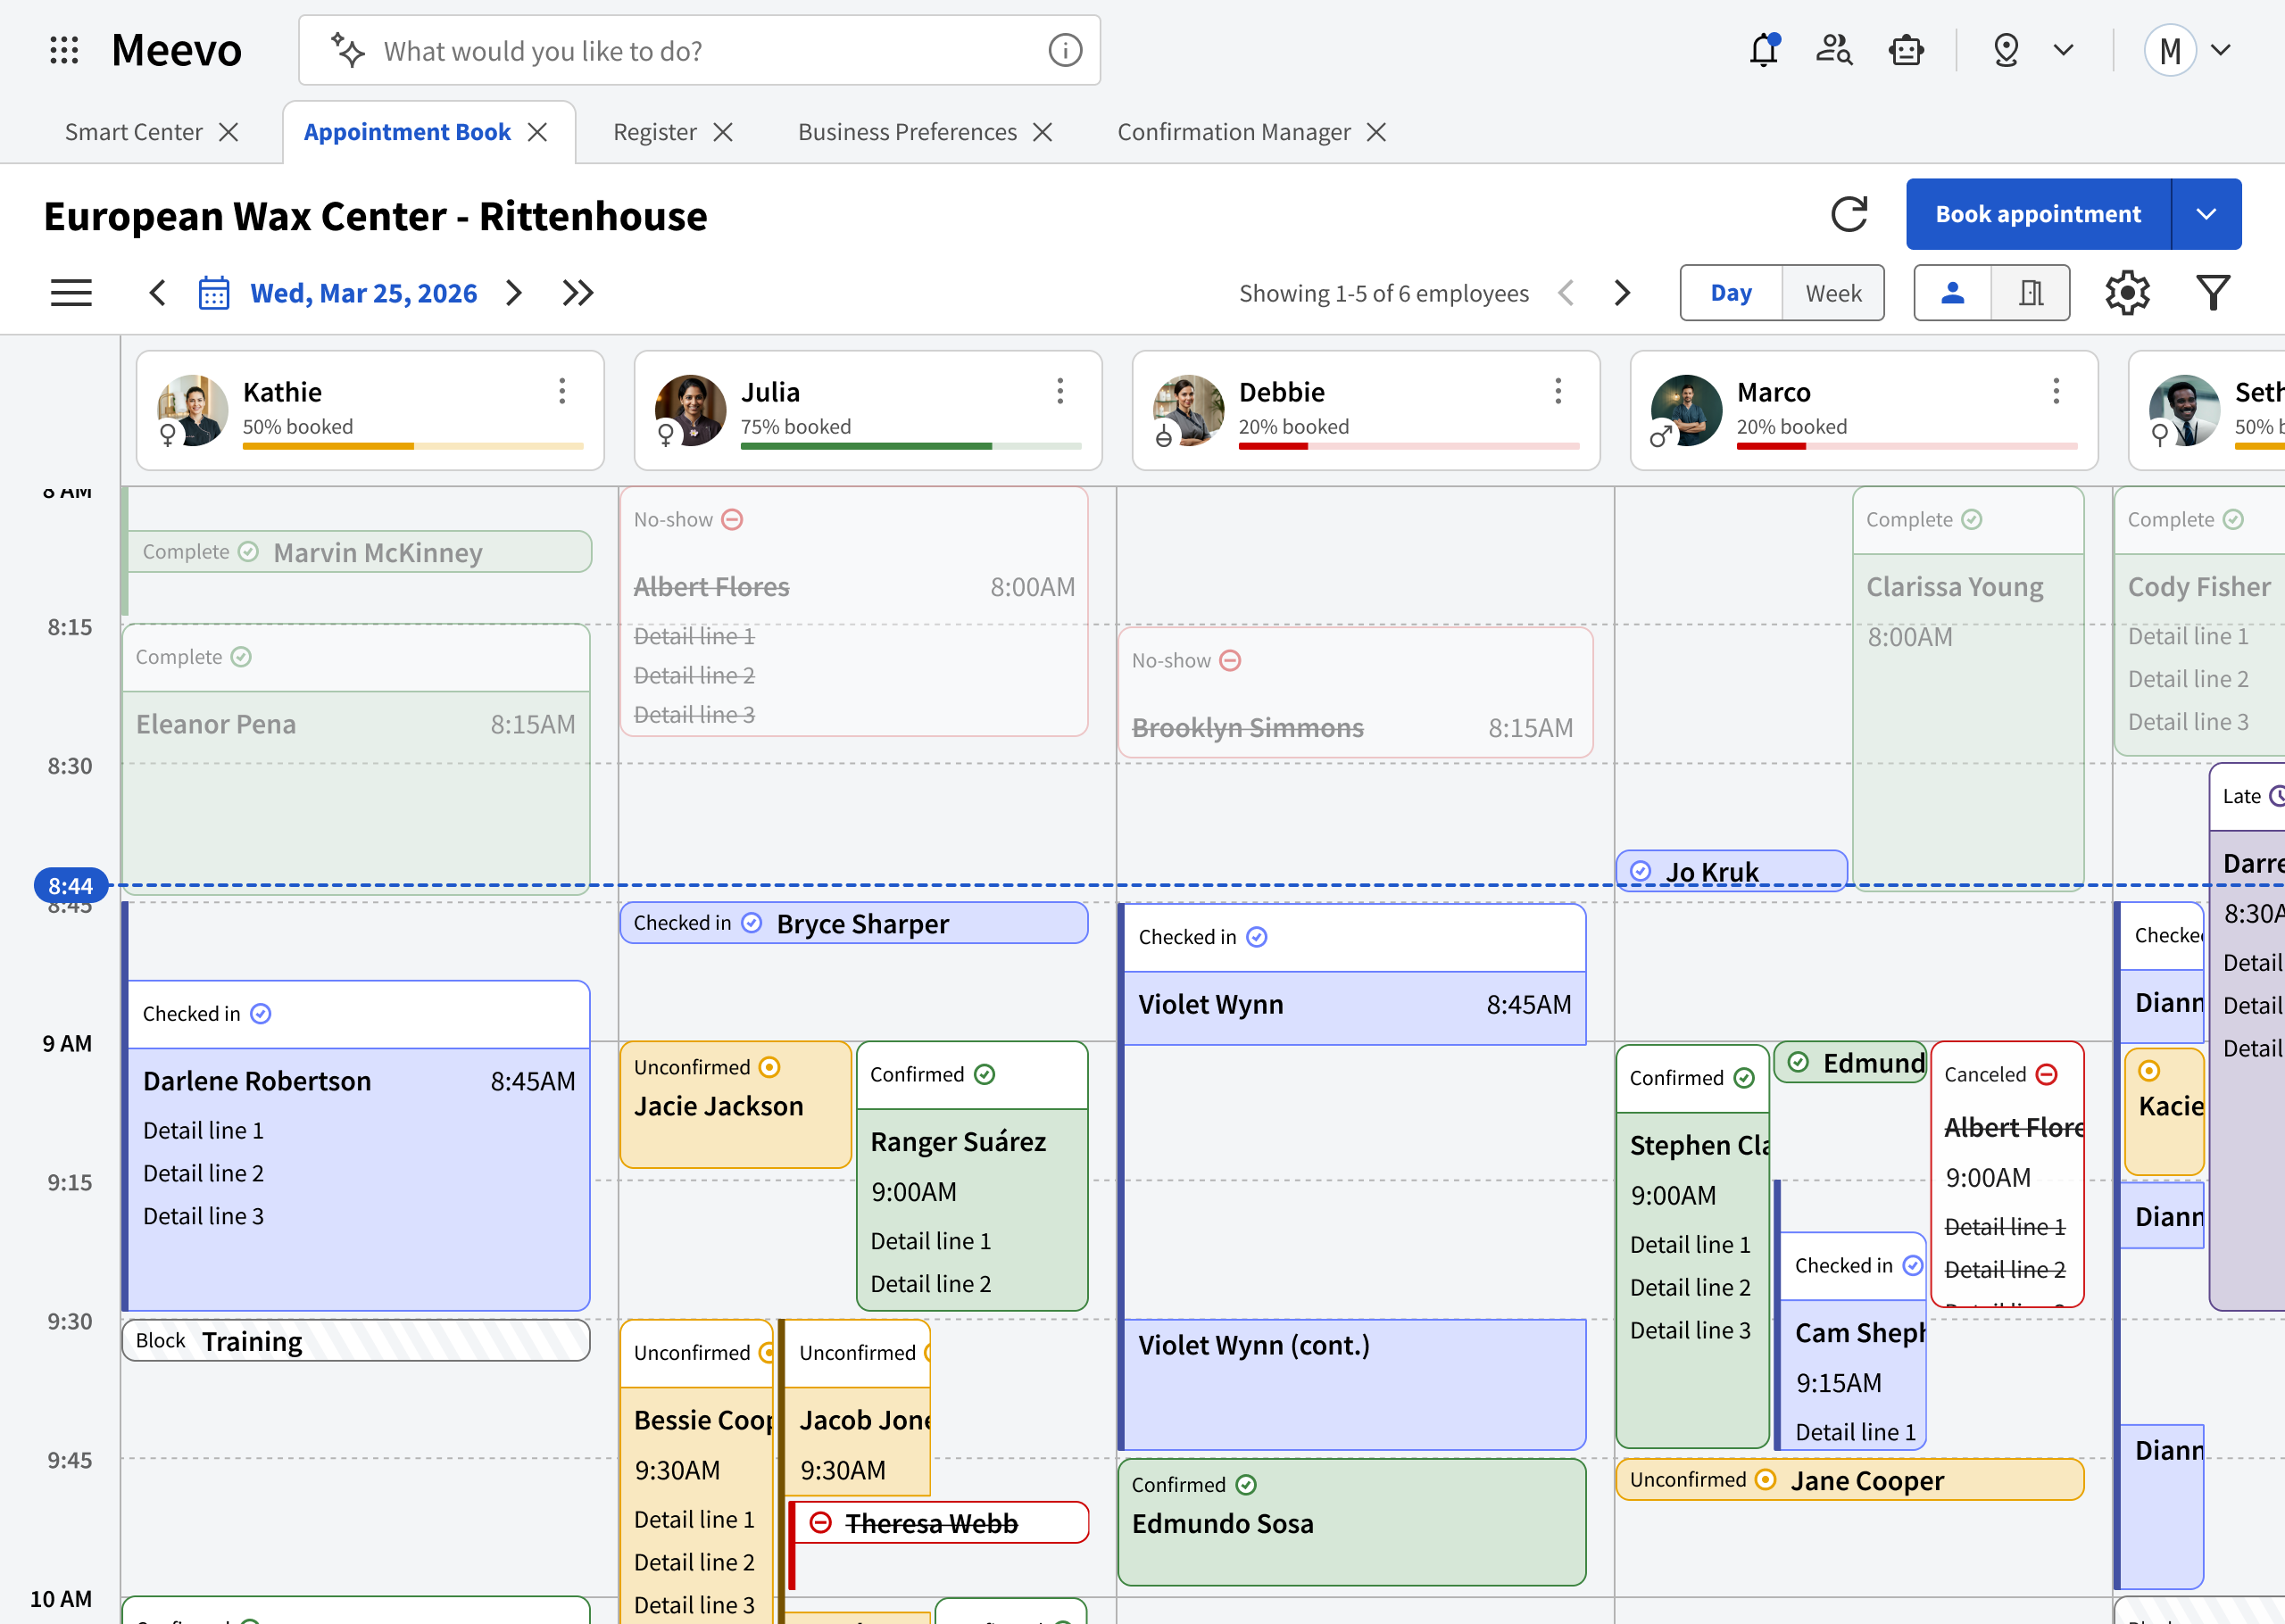
Task: Close the Confirmation Manager tab
Action: click(x=1376, y=132)
